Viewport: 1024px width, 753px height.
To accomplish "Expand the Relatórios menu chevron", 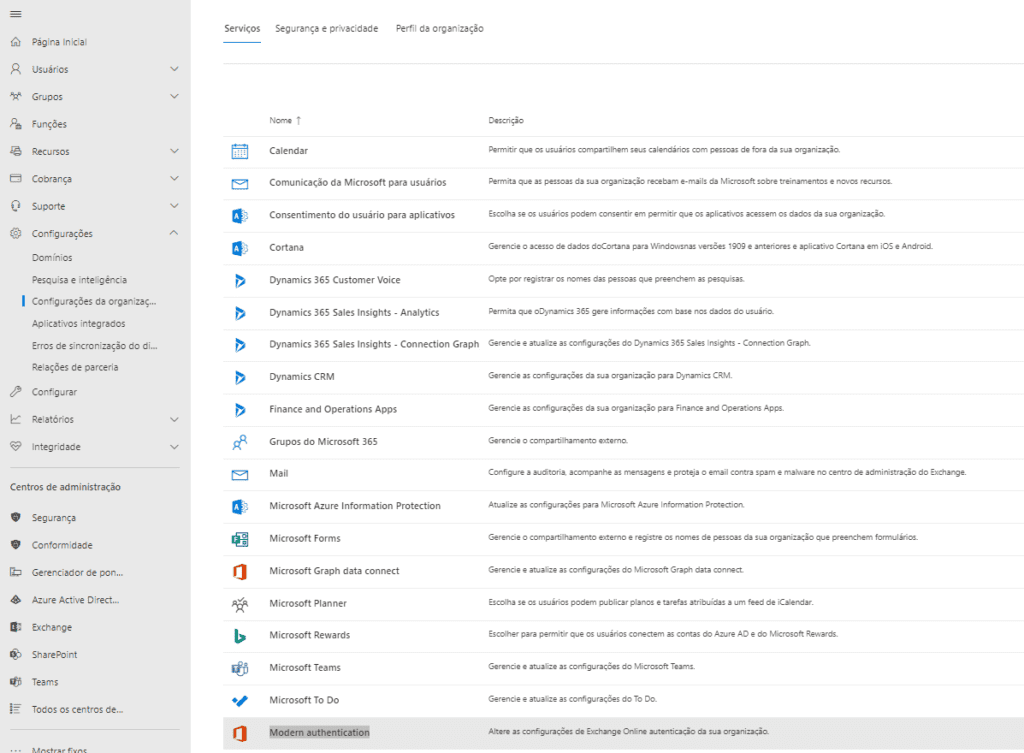I will click(x=174, y=419).
